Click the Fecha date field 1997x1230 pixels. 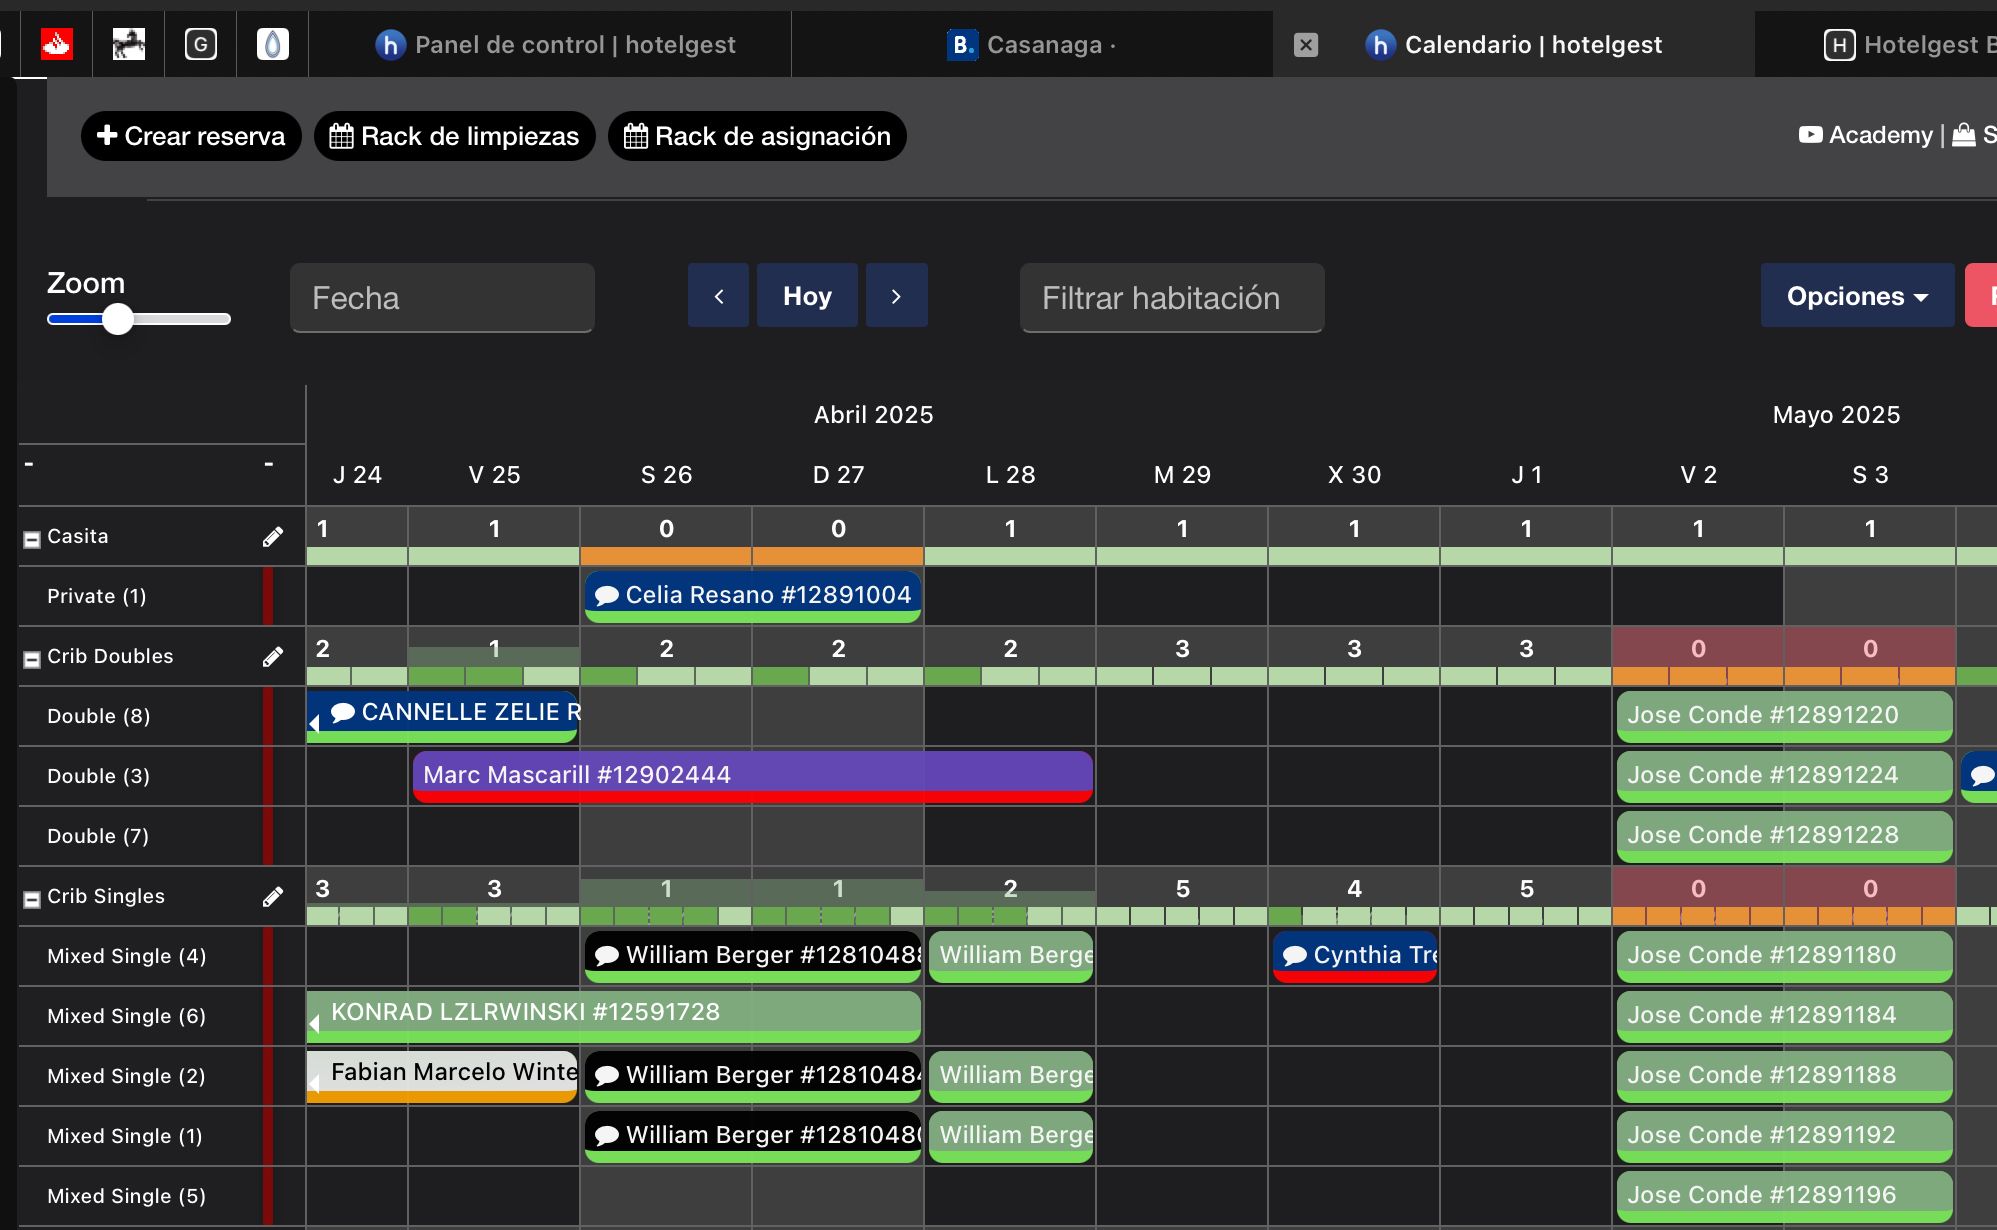(442, 298)
